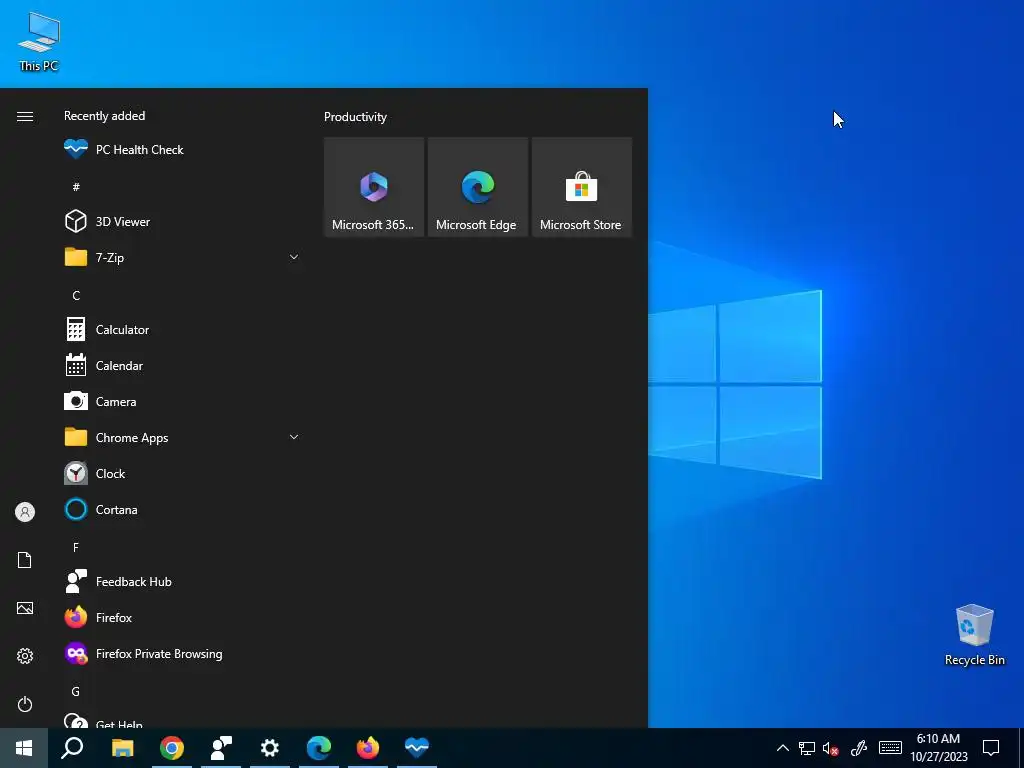Open File Explorer from the taskbar
The image size is (1024, 768).
(123, 748)
